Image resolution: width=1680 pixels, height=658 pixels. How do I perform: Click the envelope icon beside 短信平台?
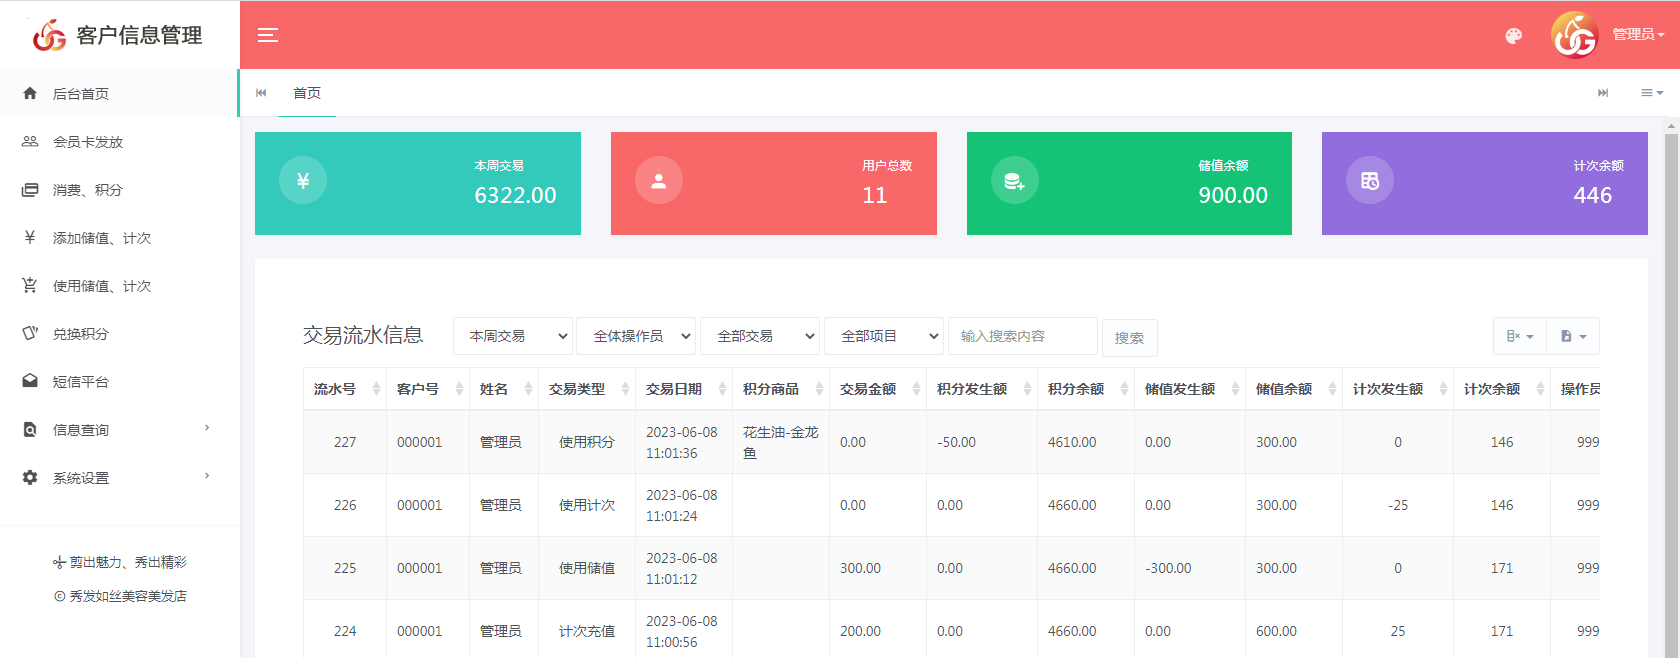[x=30, y=381]
